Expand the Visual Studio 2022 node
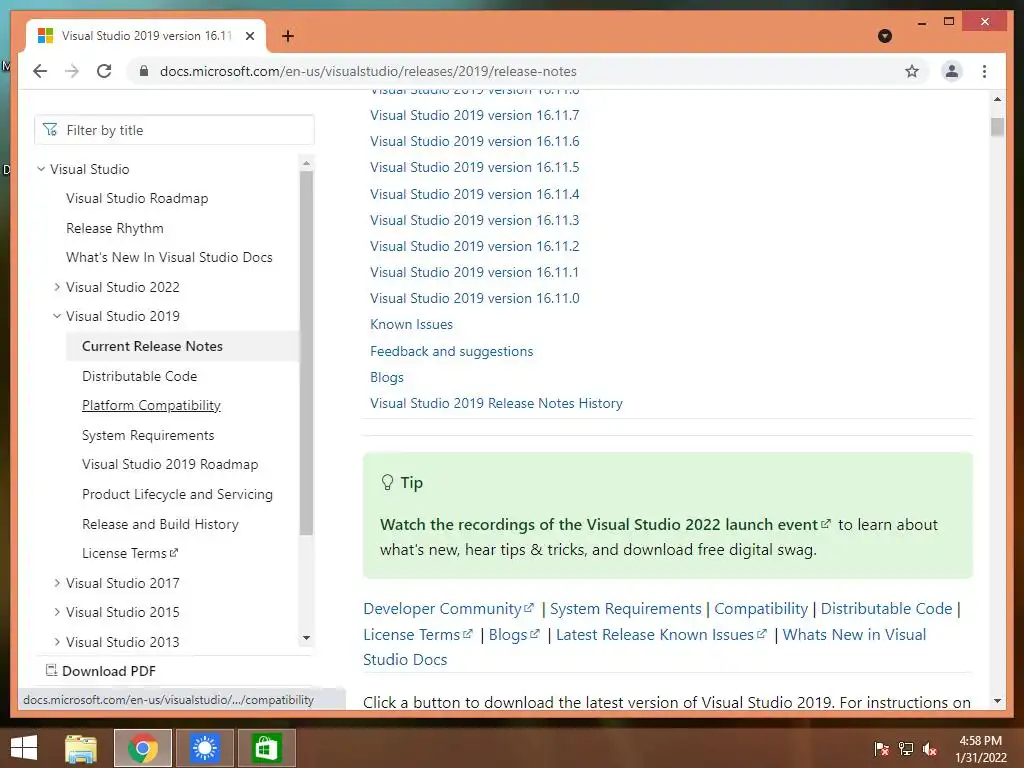 tap(57, 287)
